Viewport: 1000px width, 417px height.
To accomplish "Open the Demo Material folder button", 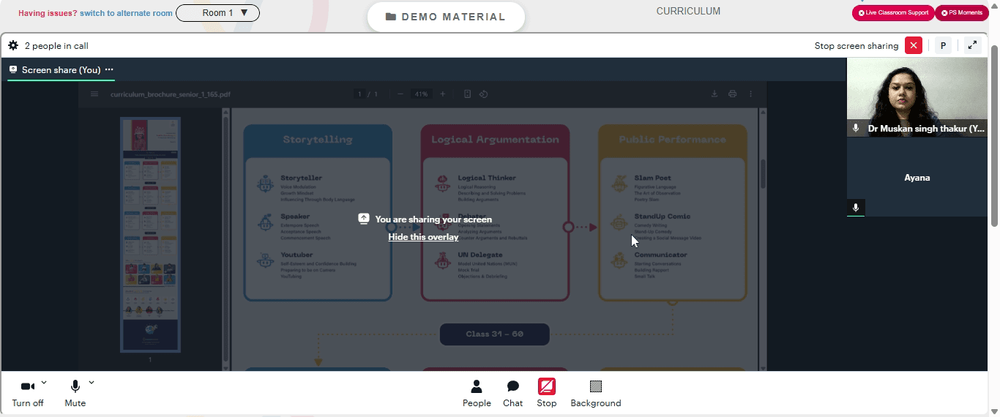I will (x=446, y=17).
